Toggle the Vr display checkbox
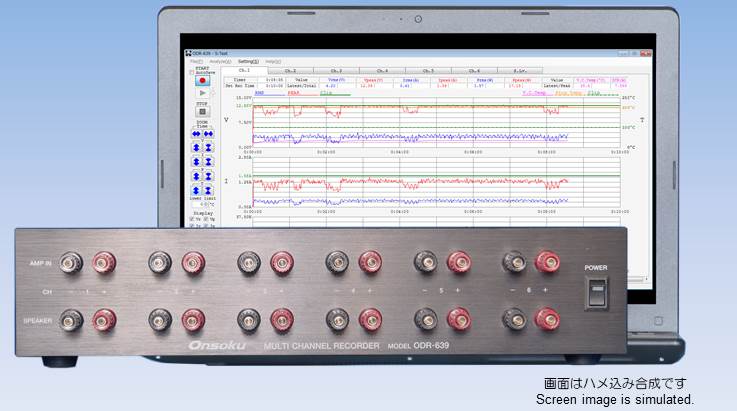Screen dimensions: 737x411 (x=192, y=219)
